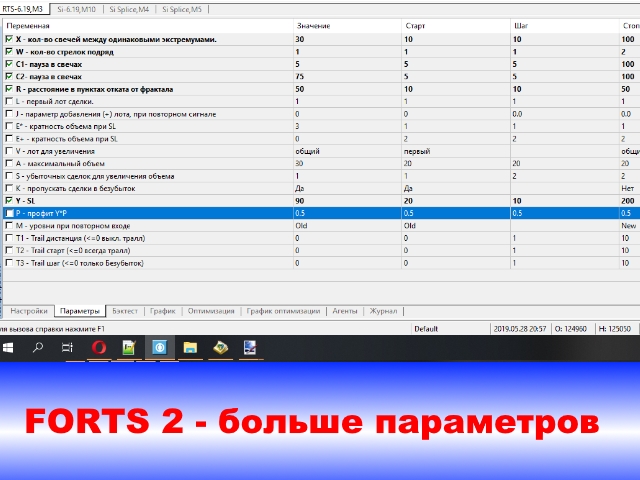Enable L first lot parameter checkbox
640x480 pixels.
click(9, 101)
